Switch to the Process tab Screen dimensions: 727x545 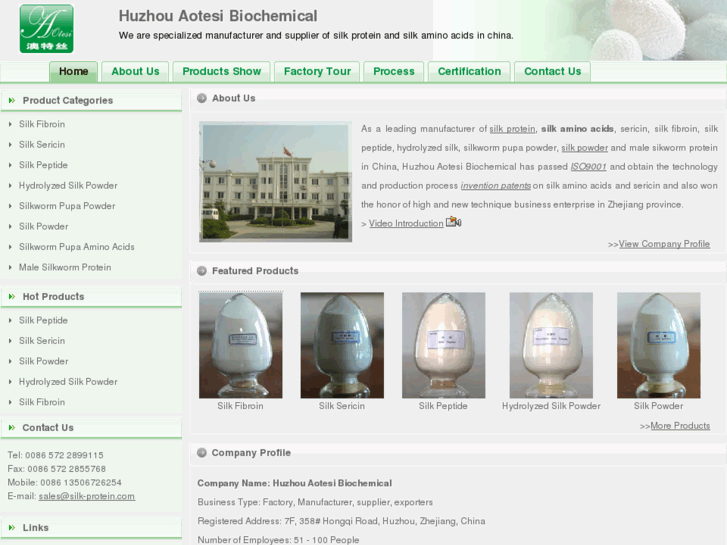click(394, 71)
